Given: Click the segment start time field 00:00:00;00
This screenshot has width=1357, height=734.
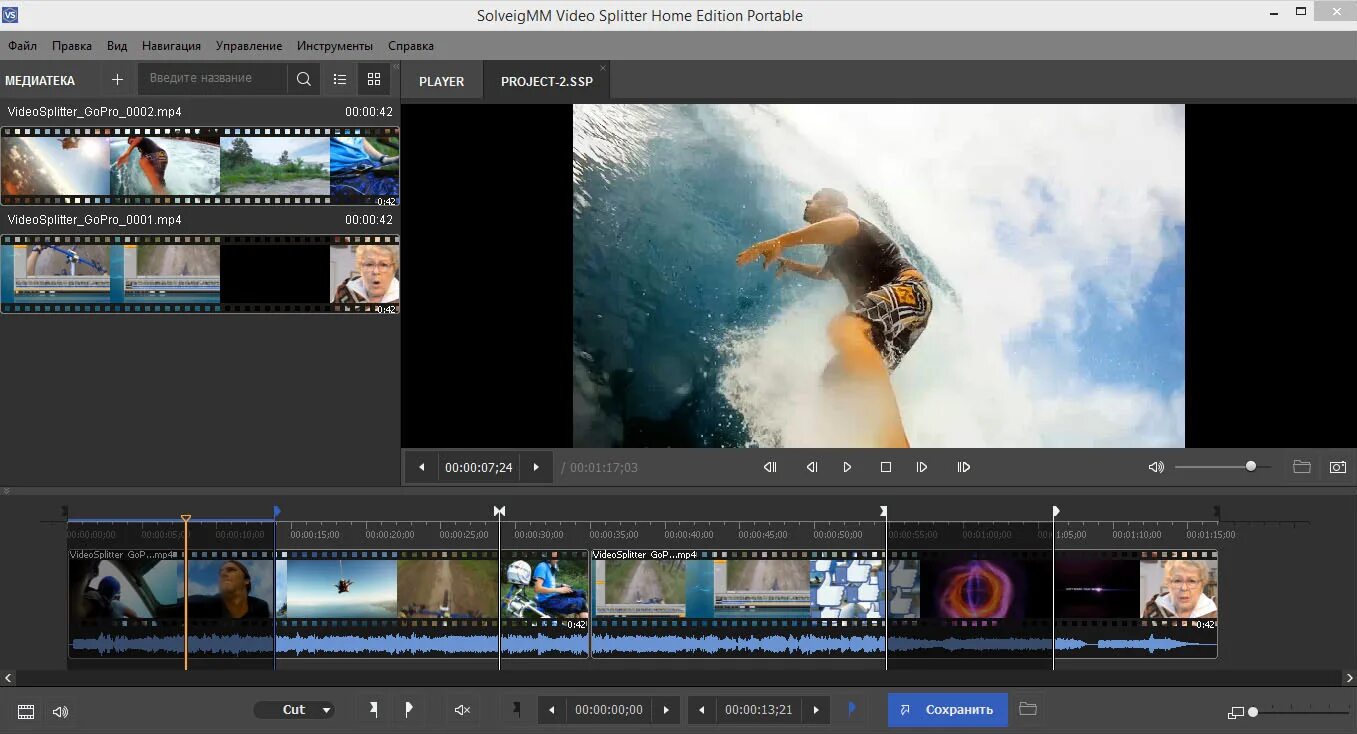Looking at the screenshot, I should tap(609, 710).
